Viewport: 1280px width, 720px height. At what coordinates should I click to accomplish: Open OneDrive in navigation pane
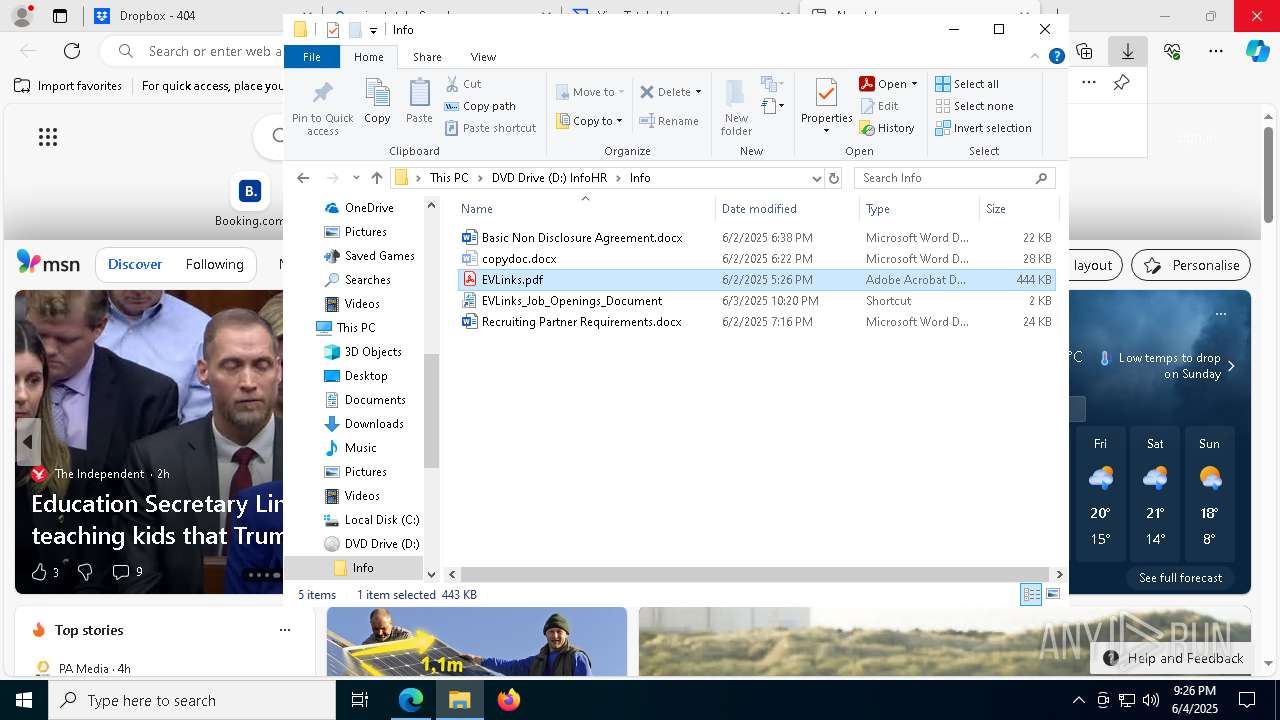pos(359,208)
